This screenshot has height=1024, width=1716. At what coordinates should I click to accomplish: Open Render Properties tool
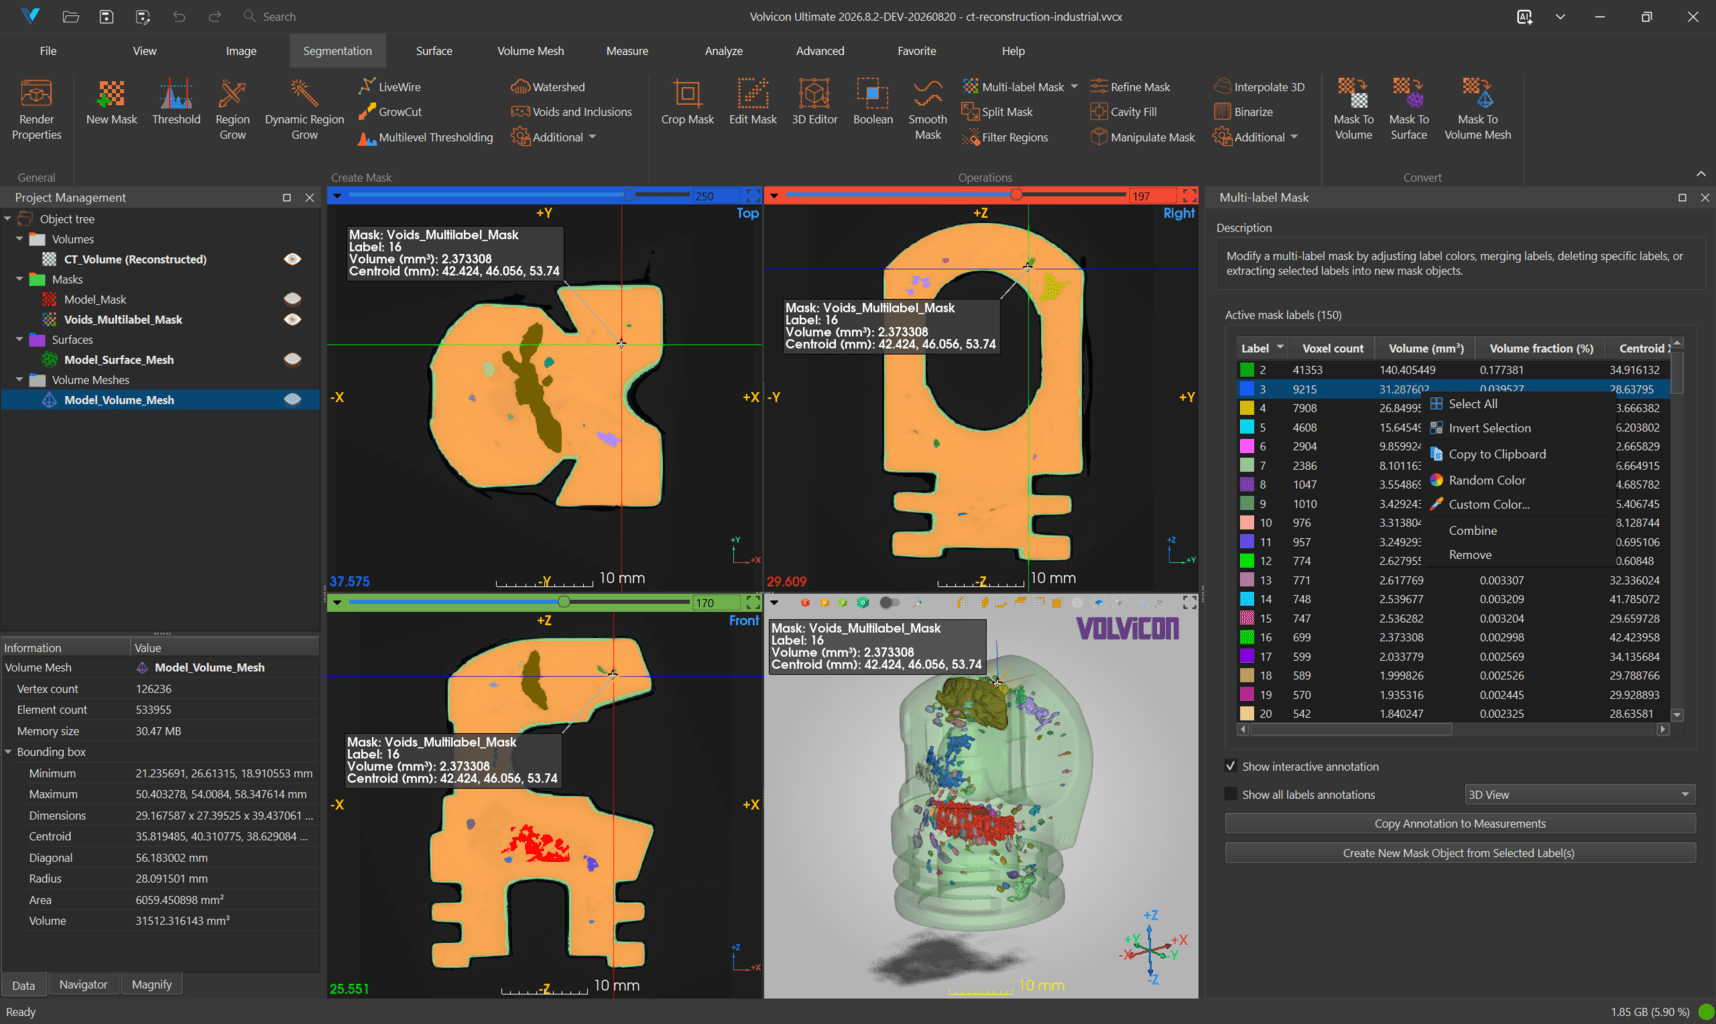(37, 109)
